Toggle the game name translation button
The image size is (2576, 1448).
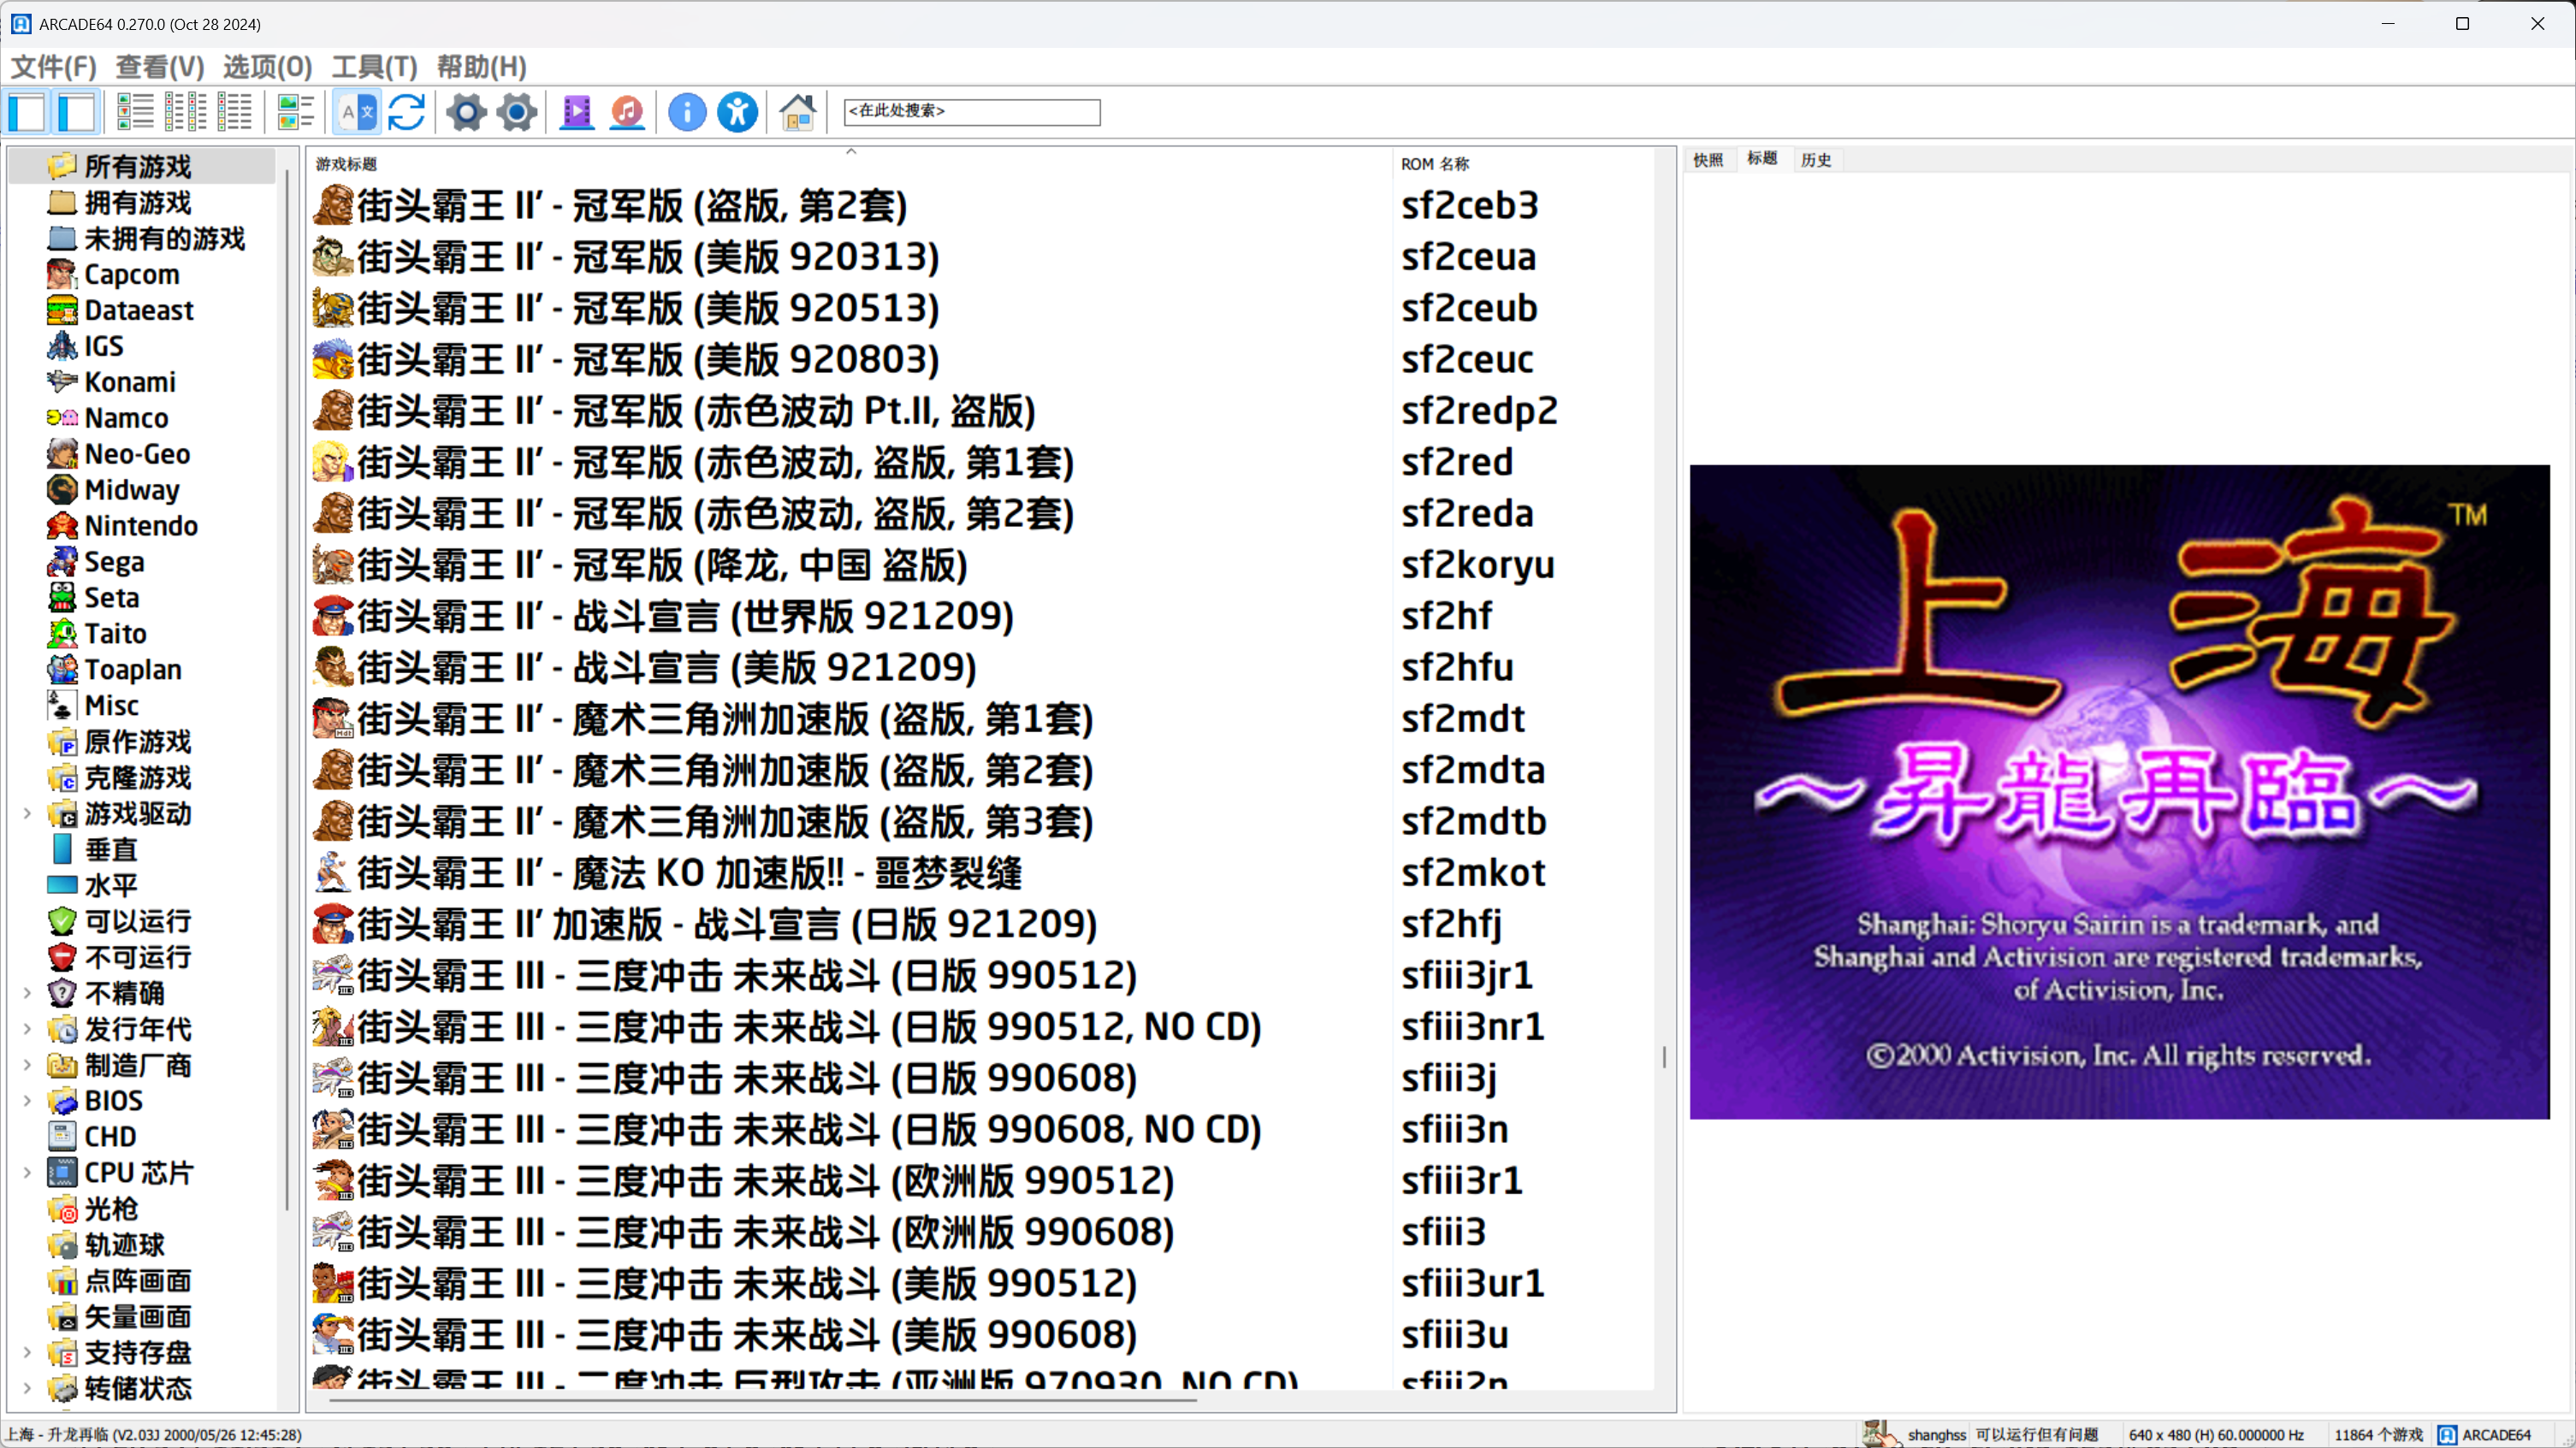pos(357,112)
